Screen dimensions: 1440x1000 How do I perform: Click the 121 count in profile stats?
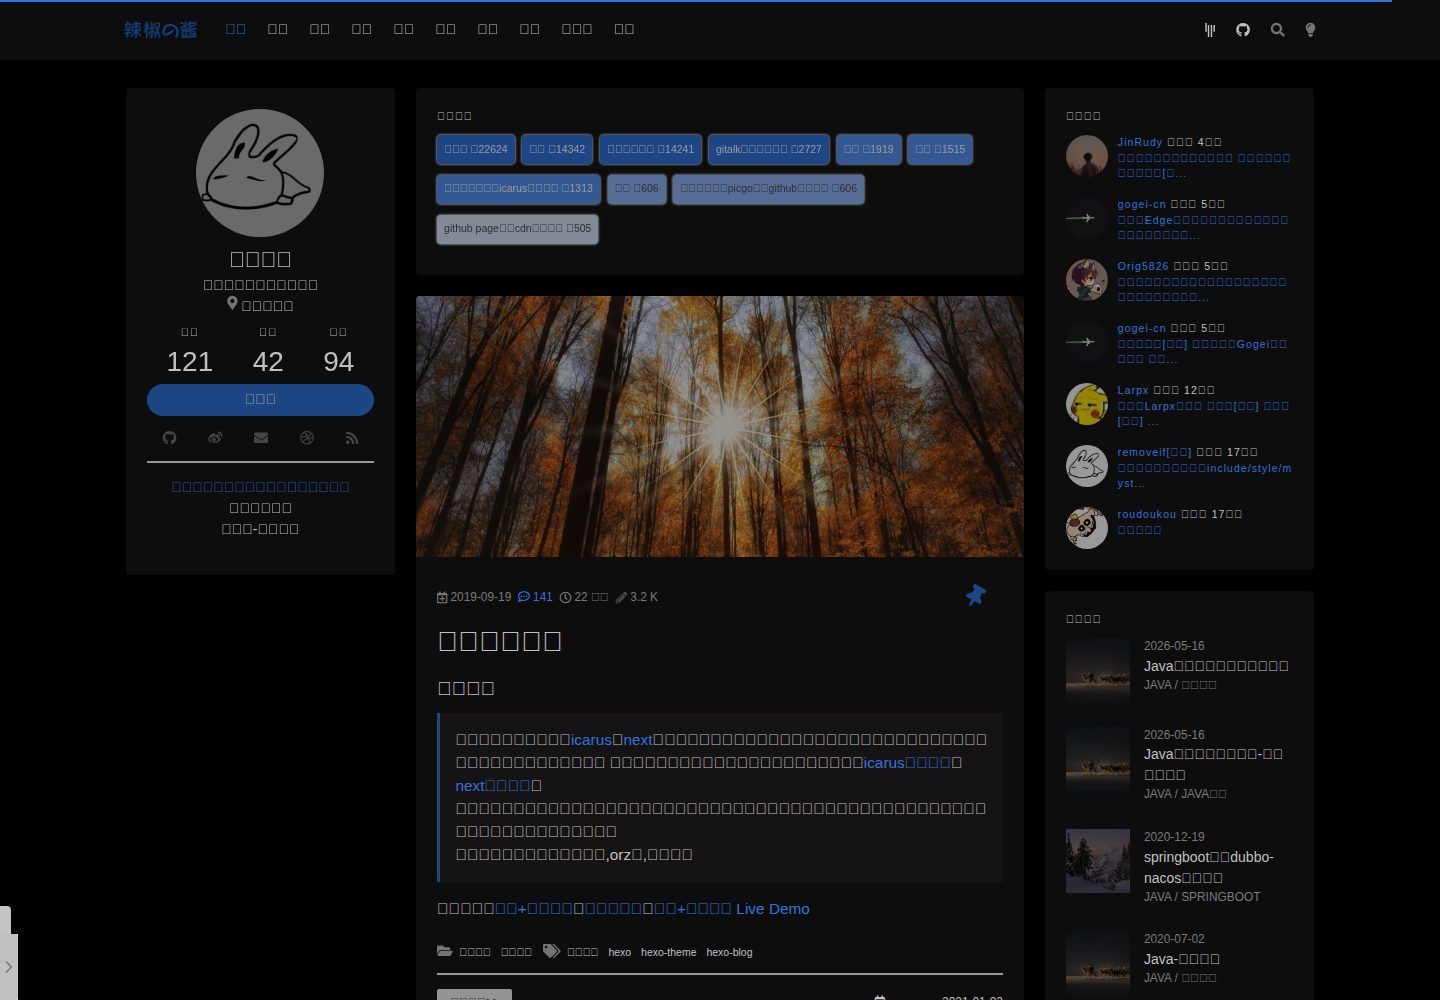pyautogui.click(x=190, y=362)
